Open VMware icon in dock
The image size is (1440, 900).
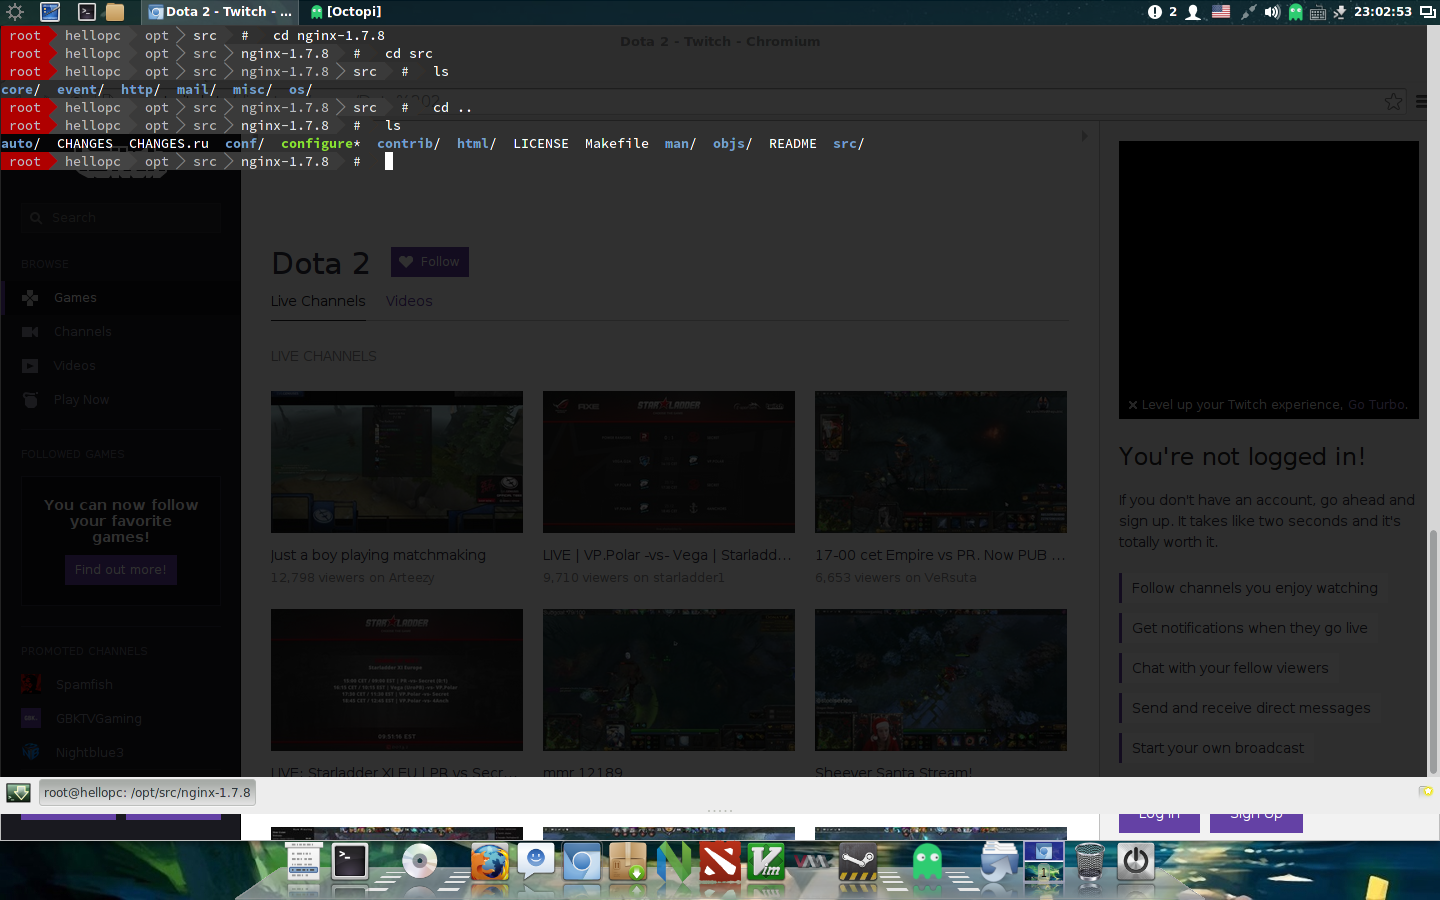[812, 861]
